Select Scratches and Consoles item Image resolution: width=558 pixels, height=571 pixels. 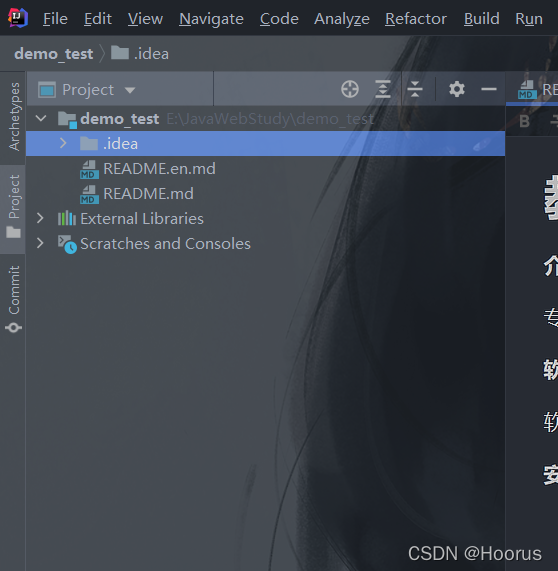[x=165, y=244]
